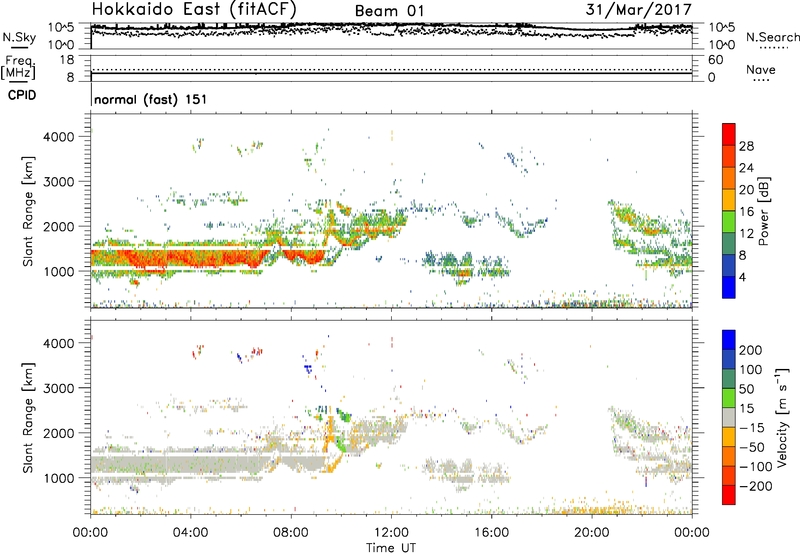Click the '1000' tick on the velocity panel
The height and width of the screenshot is (554, 800).
pos(59,478)
